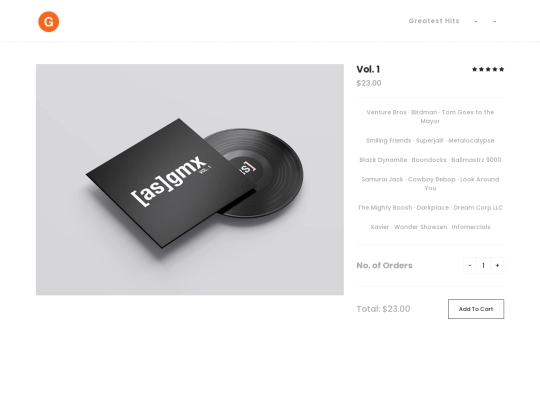Select the Mighty Boosh track line
This screenshot has height=405, width=540.
coord(430,208)
